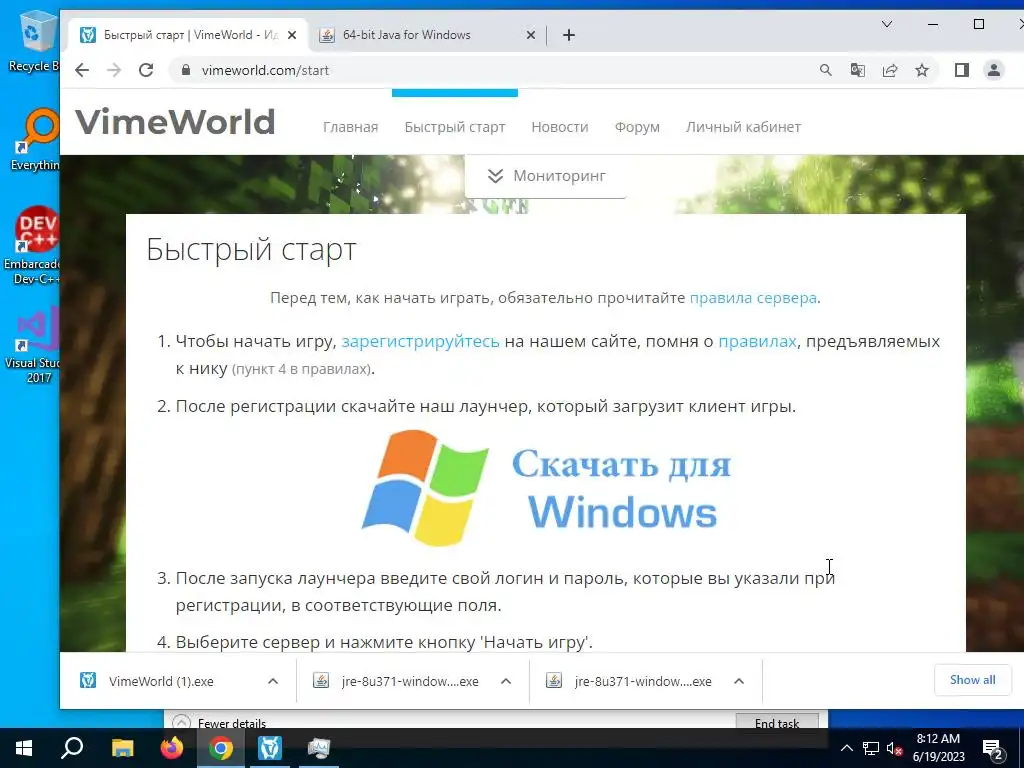Screen dimensions: 1024x768
Task: Follow the правилах link in step 1
Action: [758, 342]
